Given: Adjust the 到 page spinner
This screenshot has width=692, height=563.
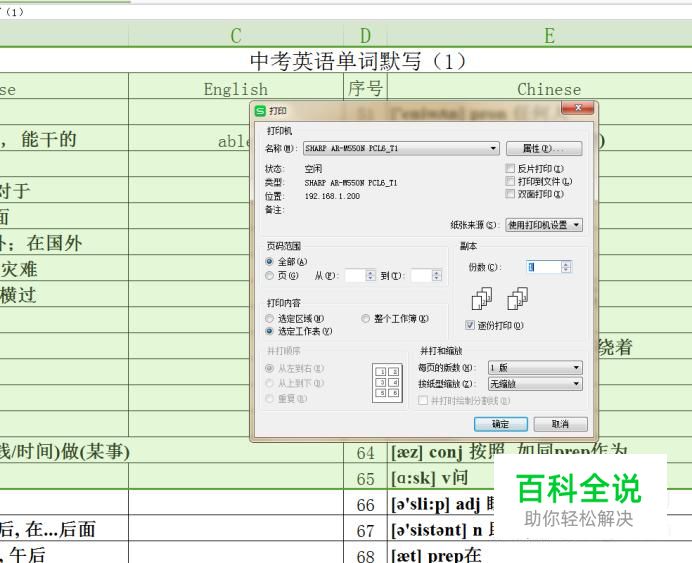Looking at the screenshot, I should click(x=436, y=275).
